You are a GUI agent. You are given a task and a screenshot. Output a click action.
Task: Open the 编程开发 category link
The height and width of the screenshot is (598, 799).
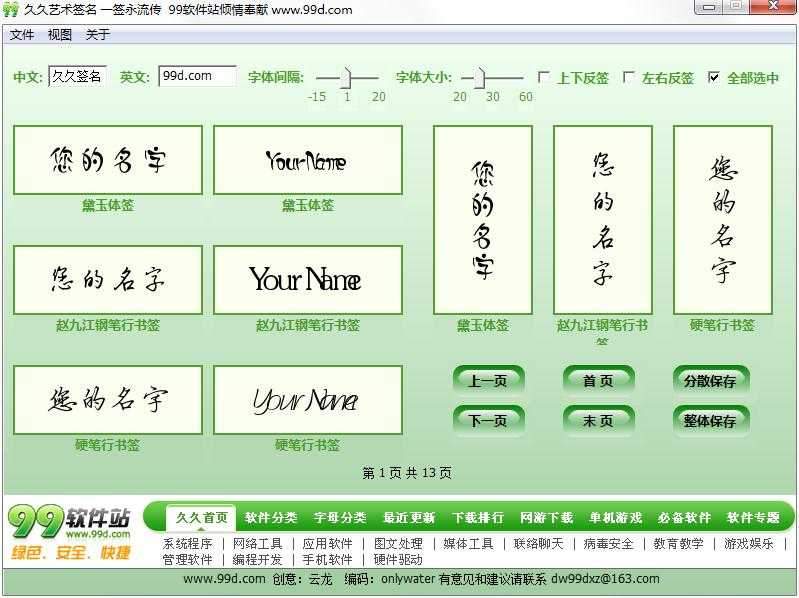coord(257,559)
